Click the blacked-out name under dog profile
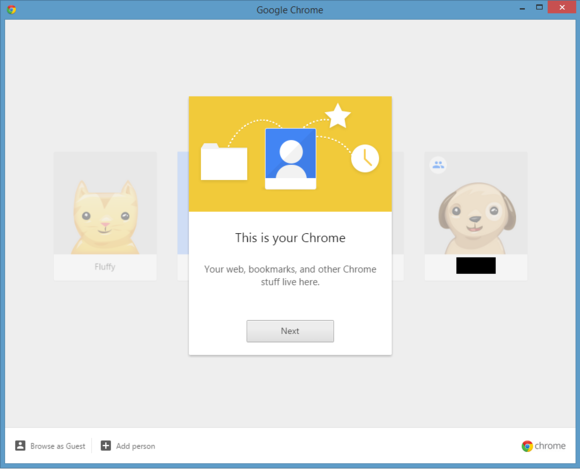 coord(476,266)
